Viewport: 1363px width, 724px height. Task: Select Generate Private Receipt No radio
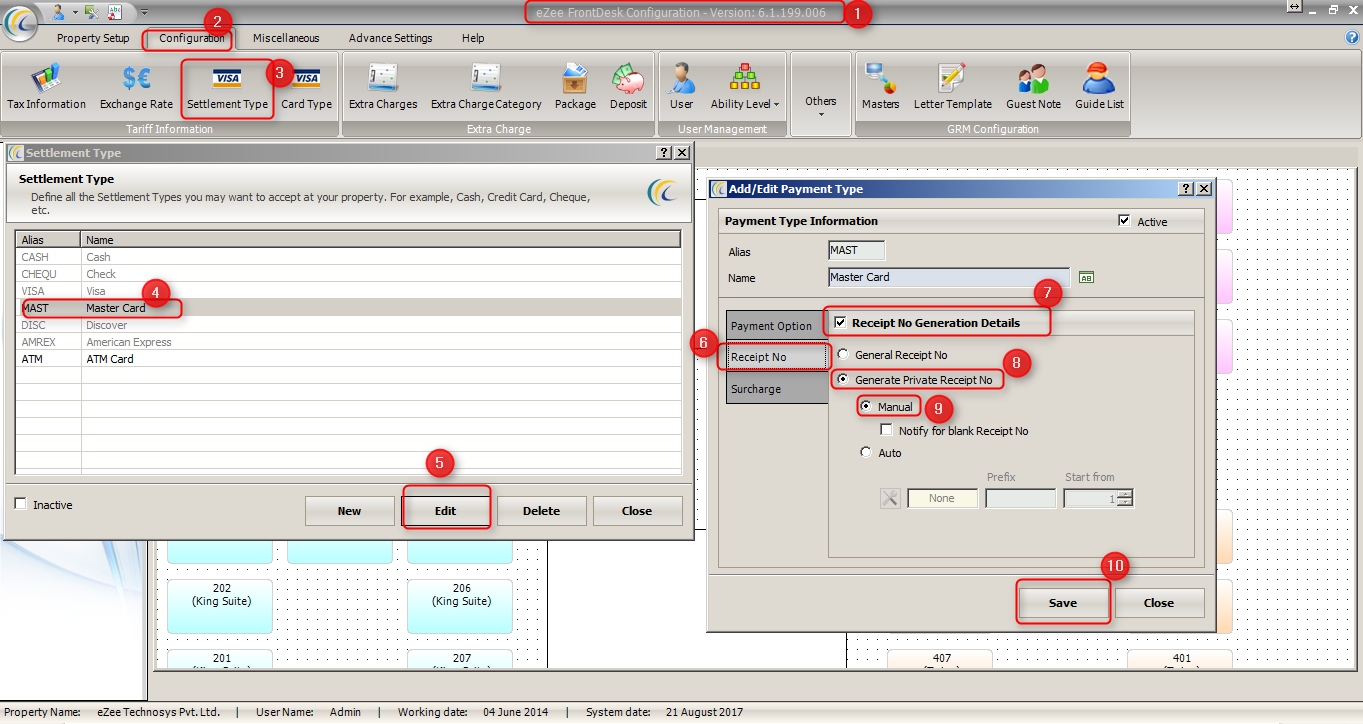pos(844,380)
